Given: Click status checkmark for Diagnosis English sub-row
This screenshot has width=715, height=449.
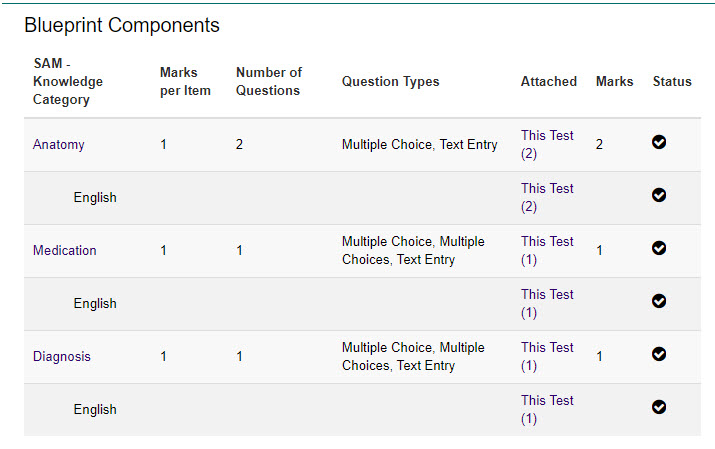Looking at the screenshot, I should [x=659, y=407].
